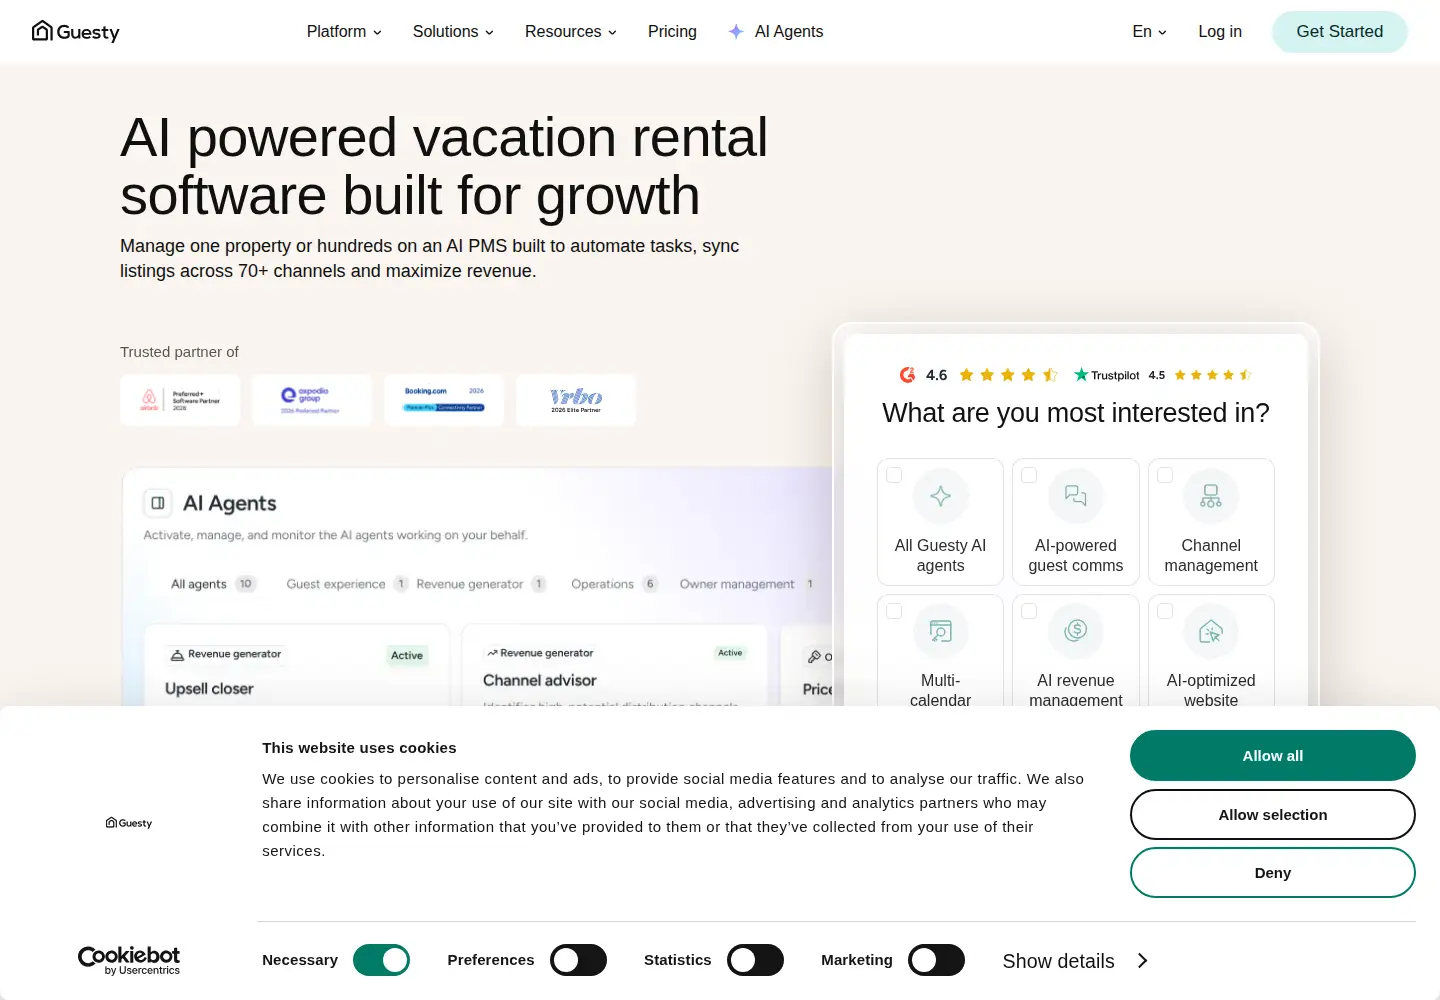Click the AI-powered guest comms chat icon
Screen dimensions: 1440x1000
(1076, 496)
